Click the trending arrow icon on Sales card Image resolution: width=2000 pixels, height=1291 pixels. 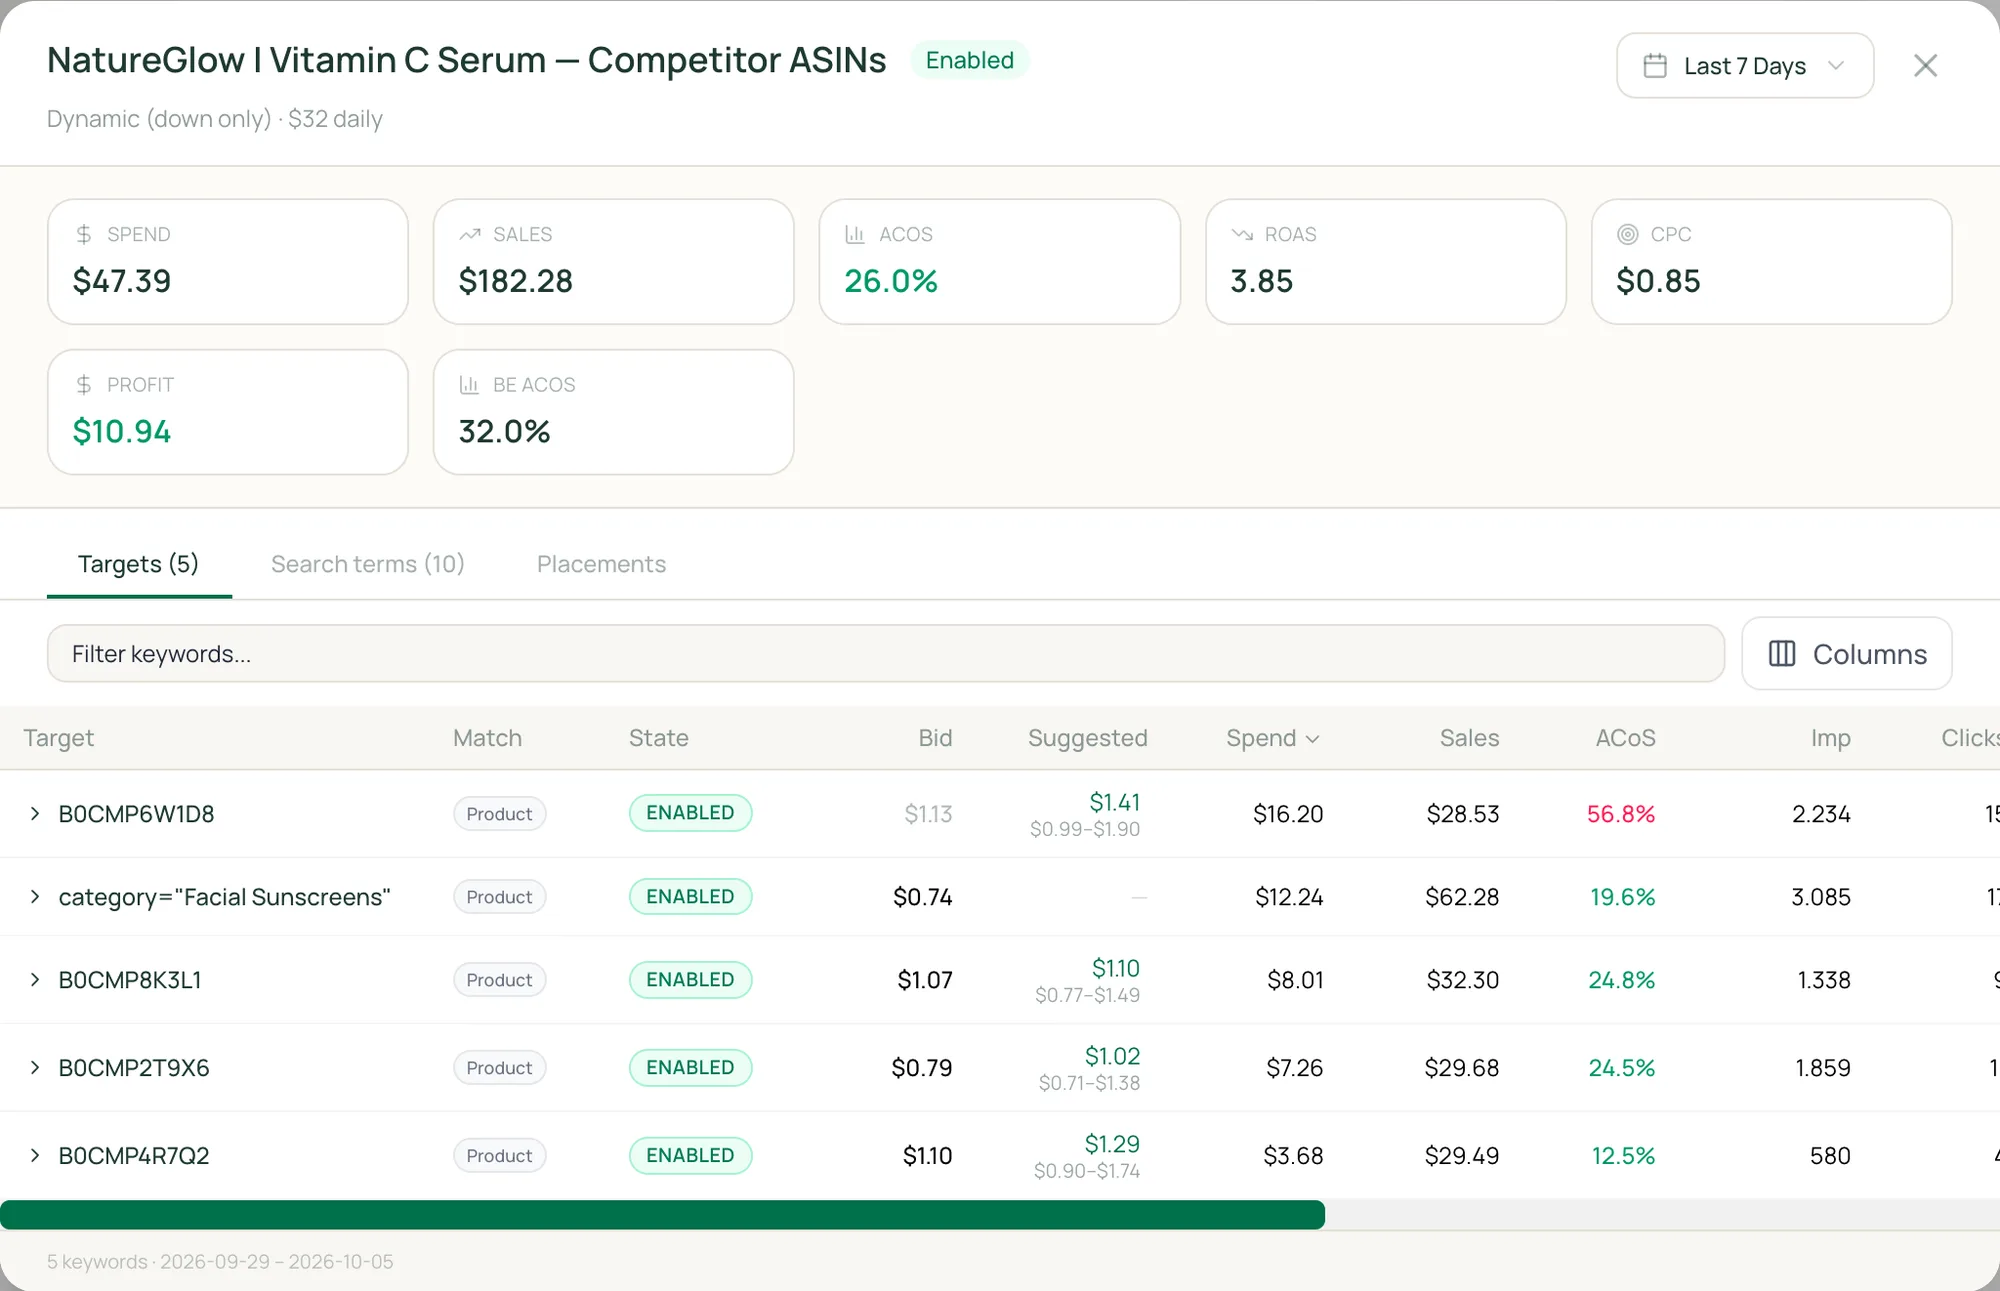(x=470, y=234)
